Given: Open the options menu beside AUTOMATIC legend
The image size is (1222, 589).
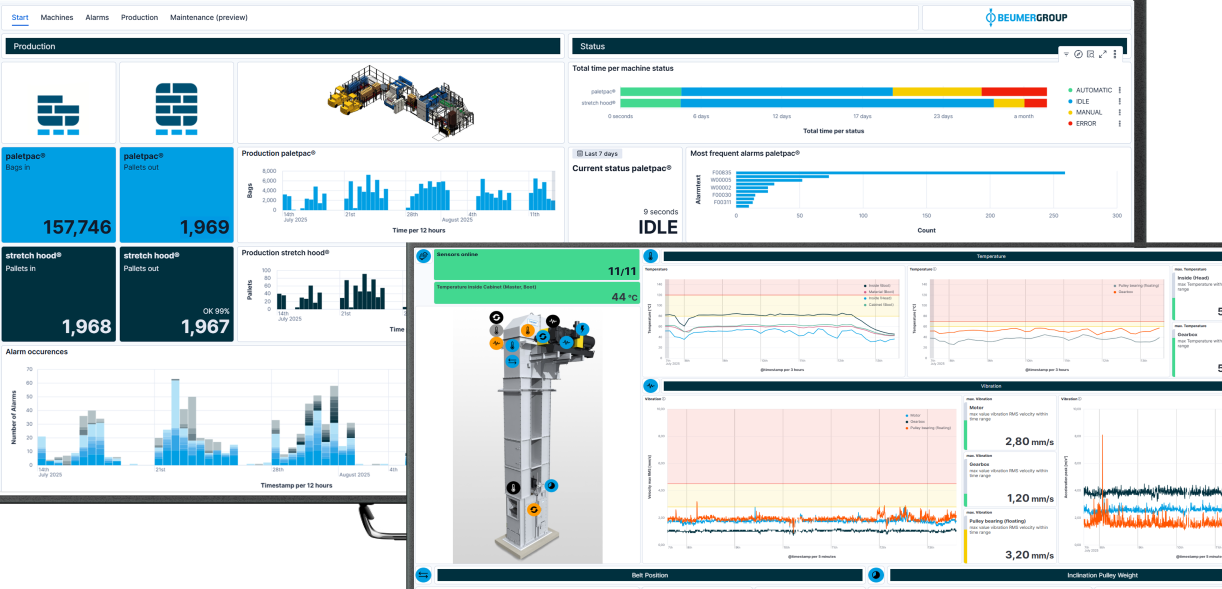Looking at the screenshot, I should coord(1120,90).
